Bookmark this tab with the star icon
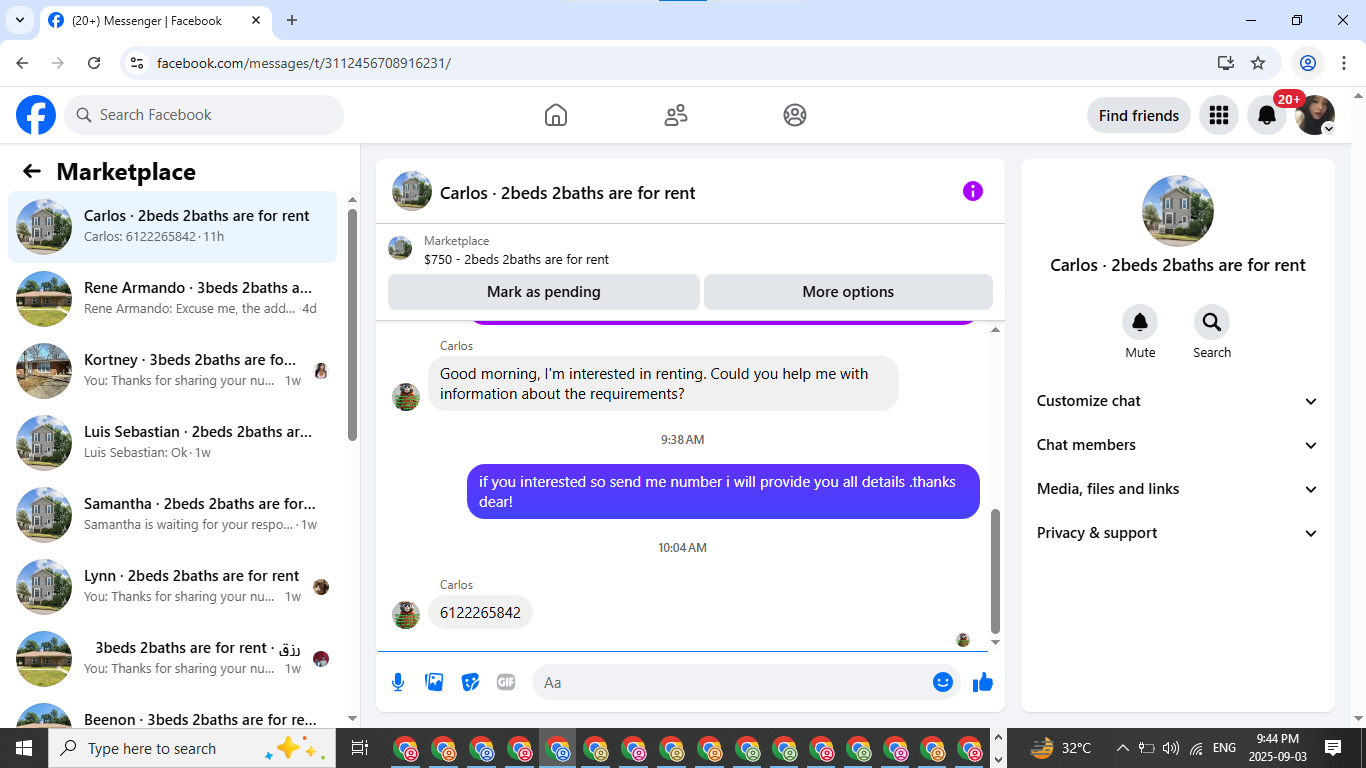 (1258, 63)
